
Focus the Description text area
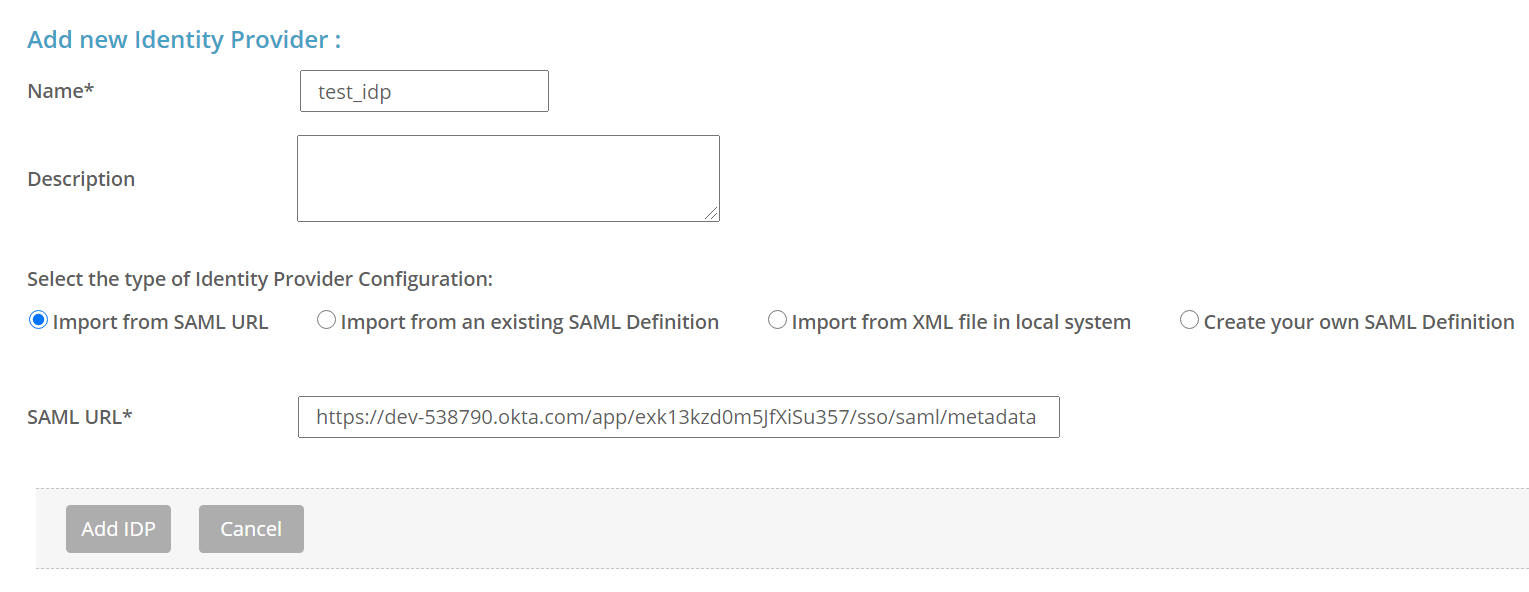pyautogui.click(x=507, y=178)
